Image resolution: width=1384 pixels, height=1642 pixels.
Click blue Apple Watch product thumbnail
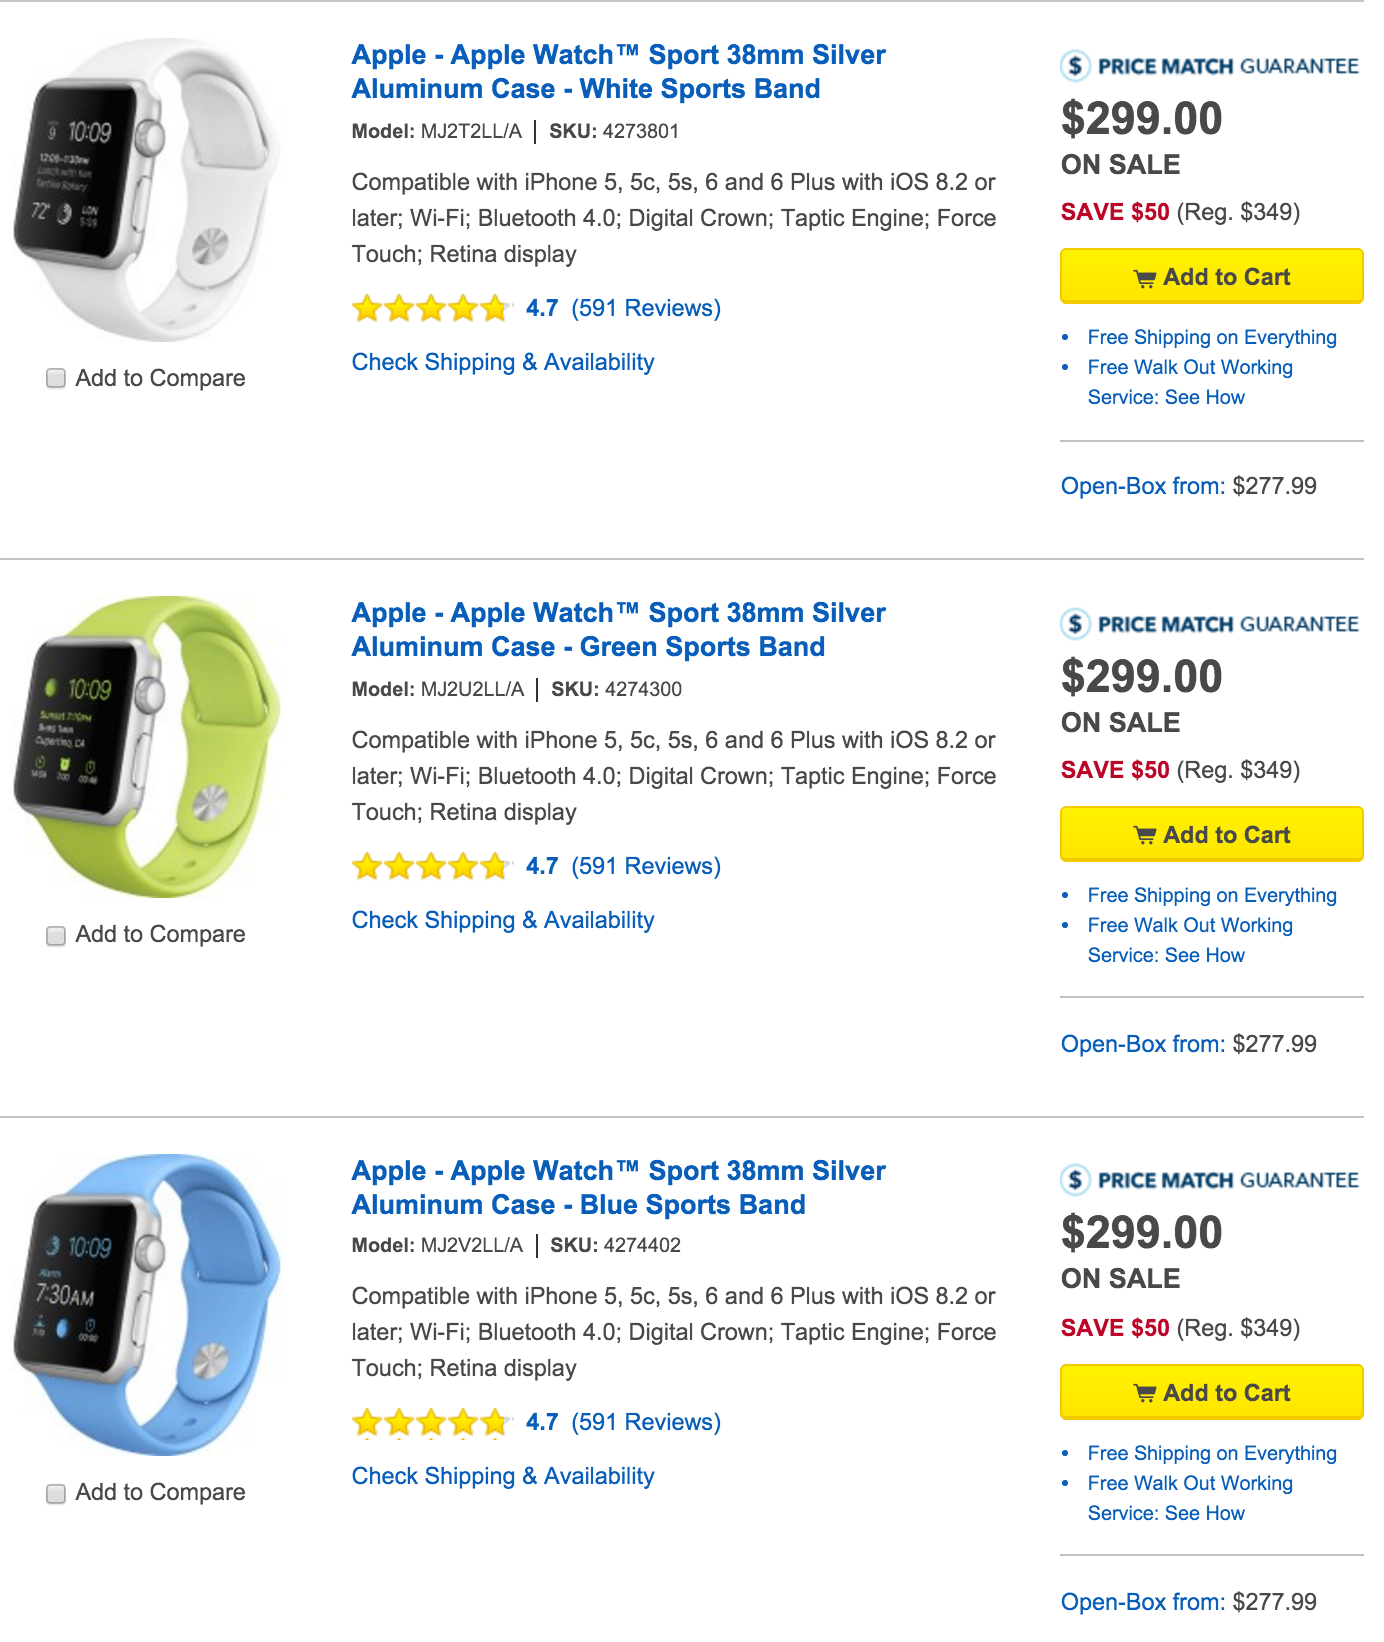pos(146,1304)
